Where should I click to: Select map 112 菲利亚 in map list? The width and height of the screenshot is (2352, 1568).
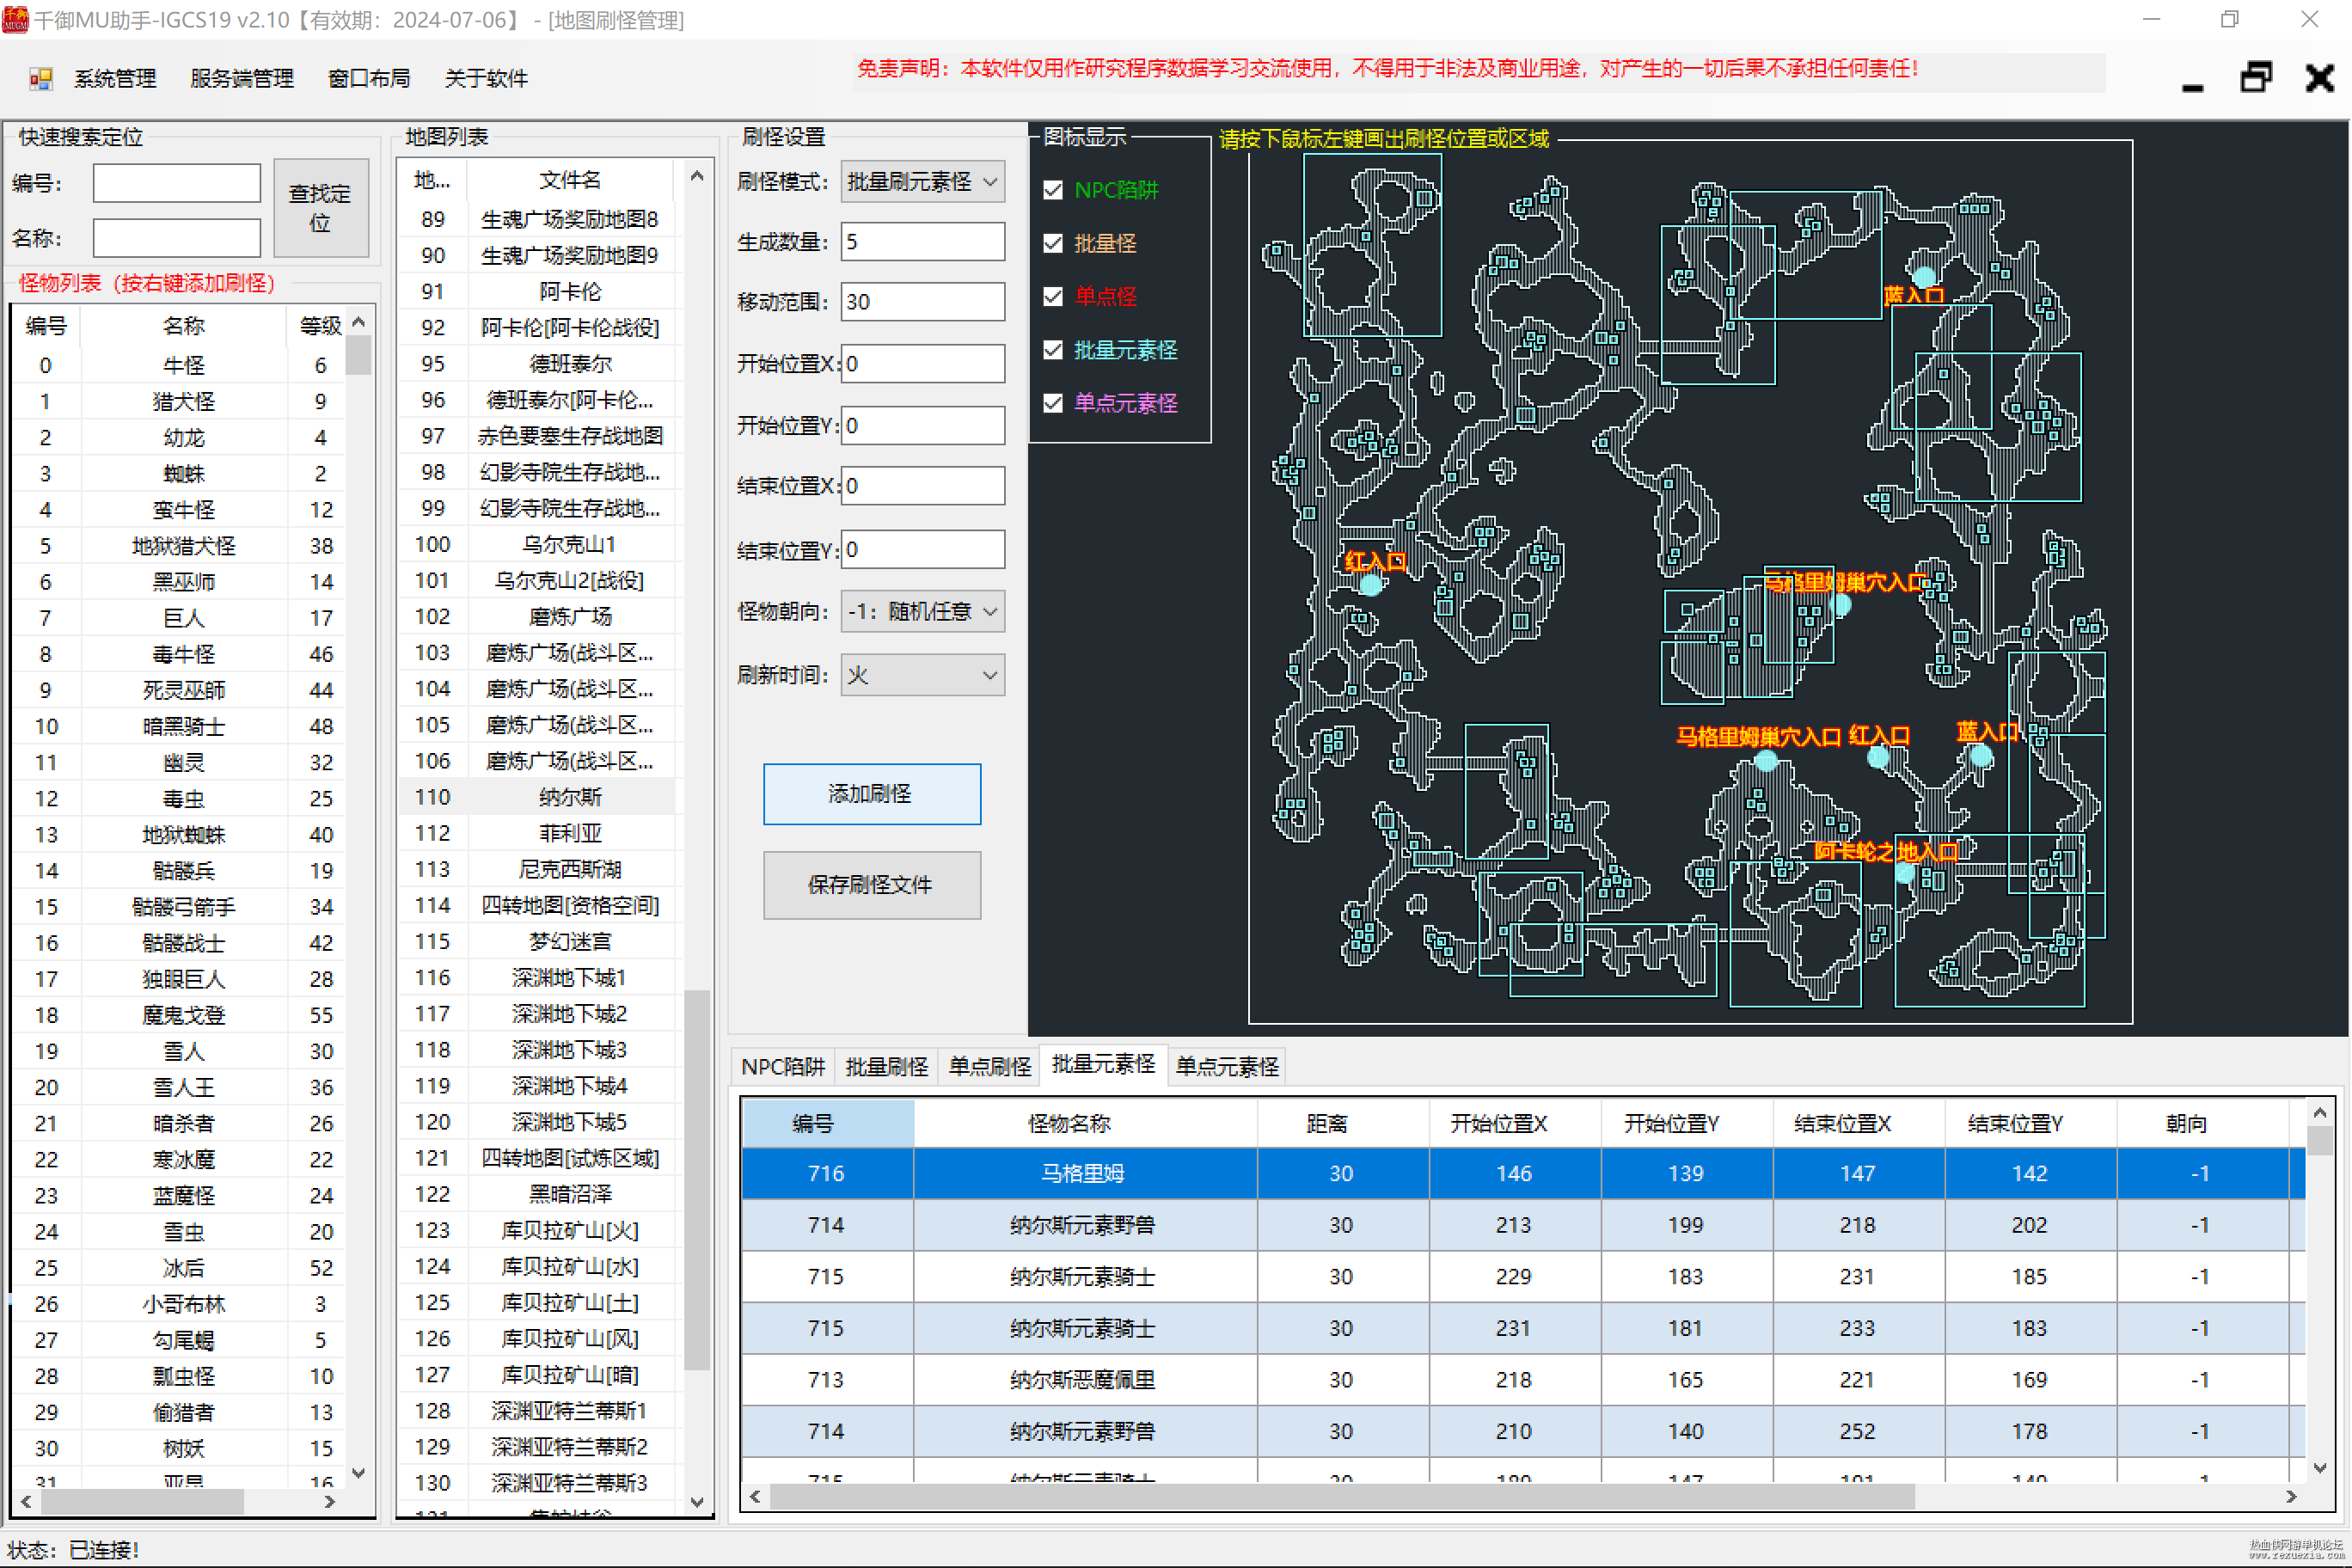[x=536, y=833]
